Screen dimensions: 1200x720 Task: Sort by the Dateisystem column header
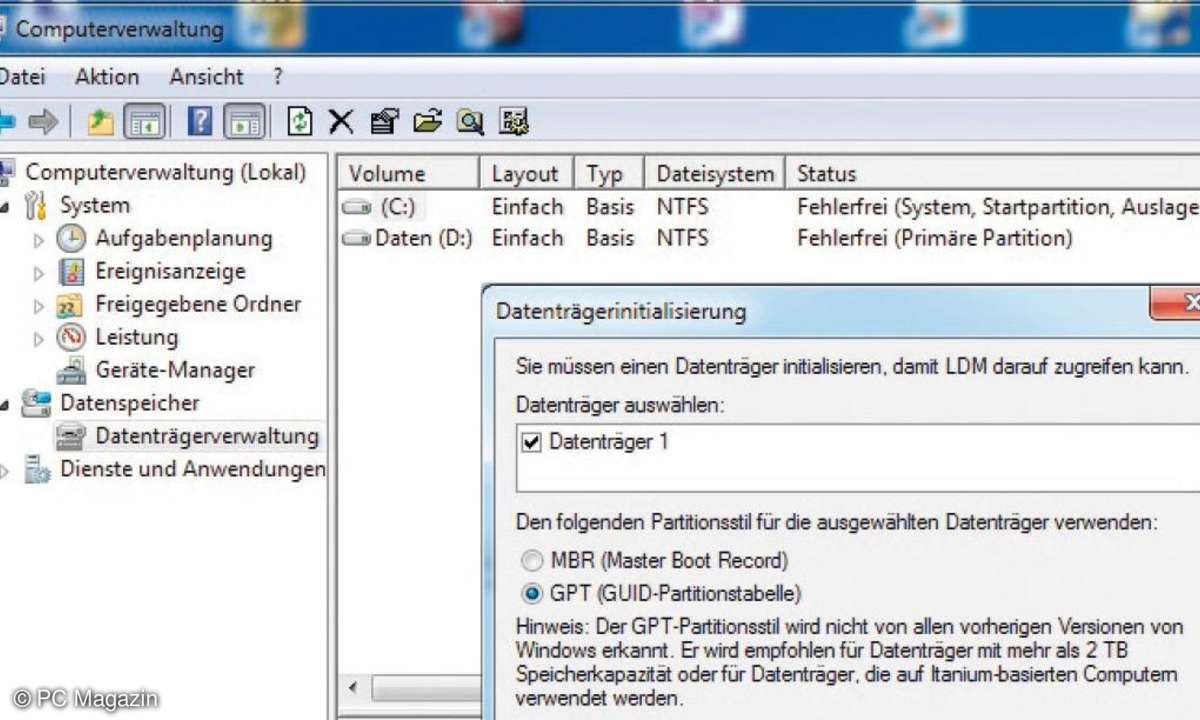(715, 174)
